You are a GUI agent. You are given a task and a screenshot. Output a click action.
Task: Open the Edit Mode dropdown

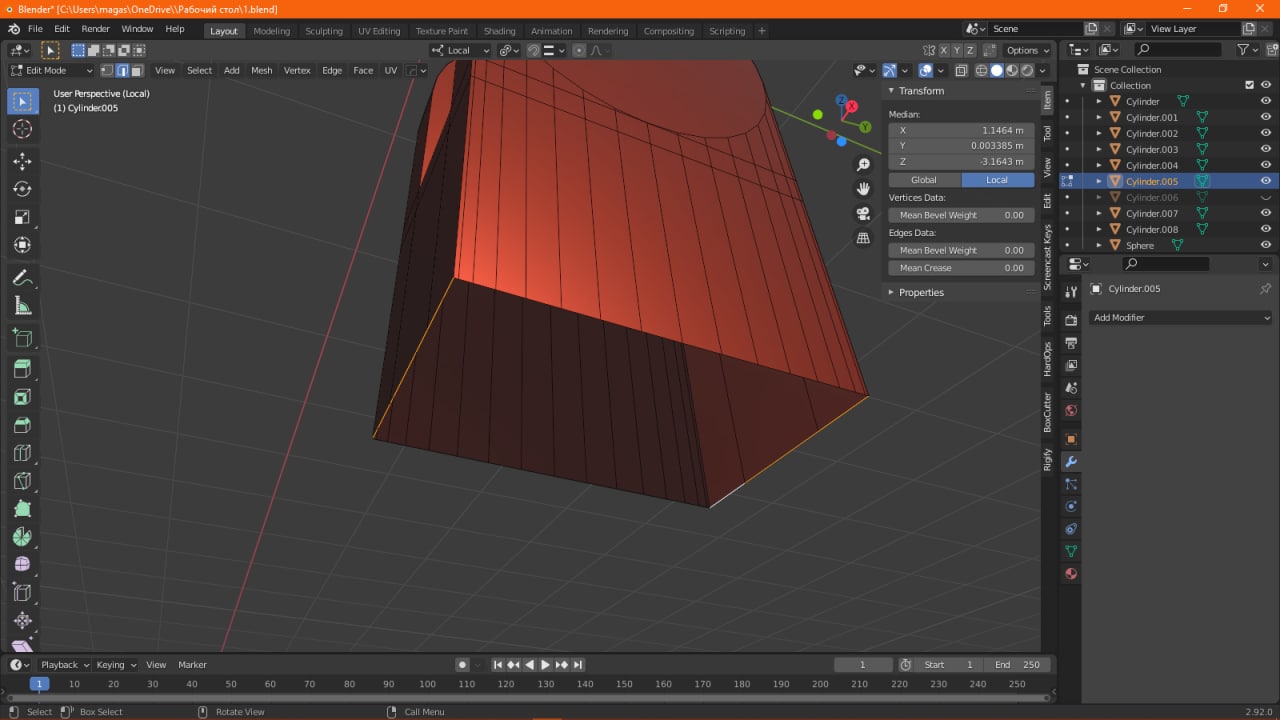[x=52, y=70]
